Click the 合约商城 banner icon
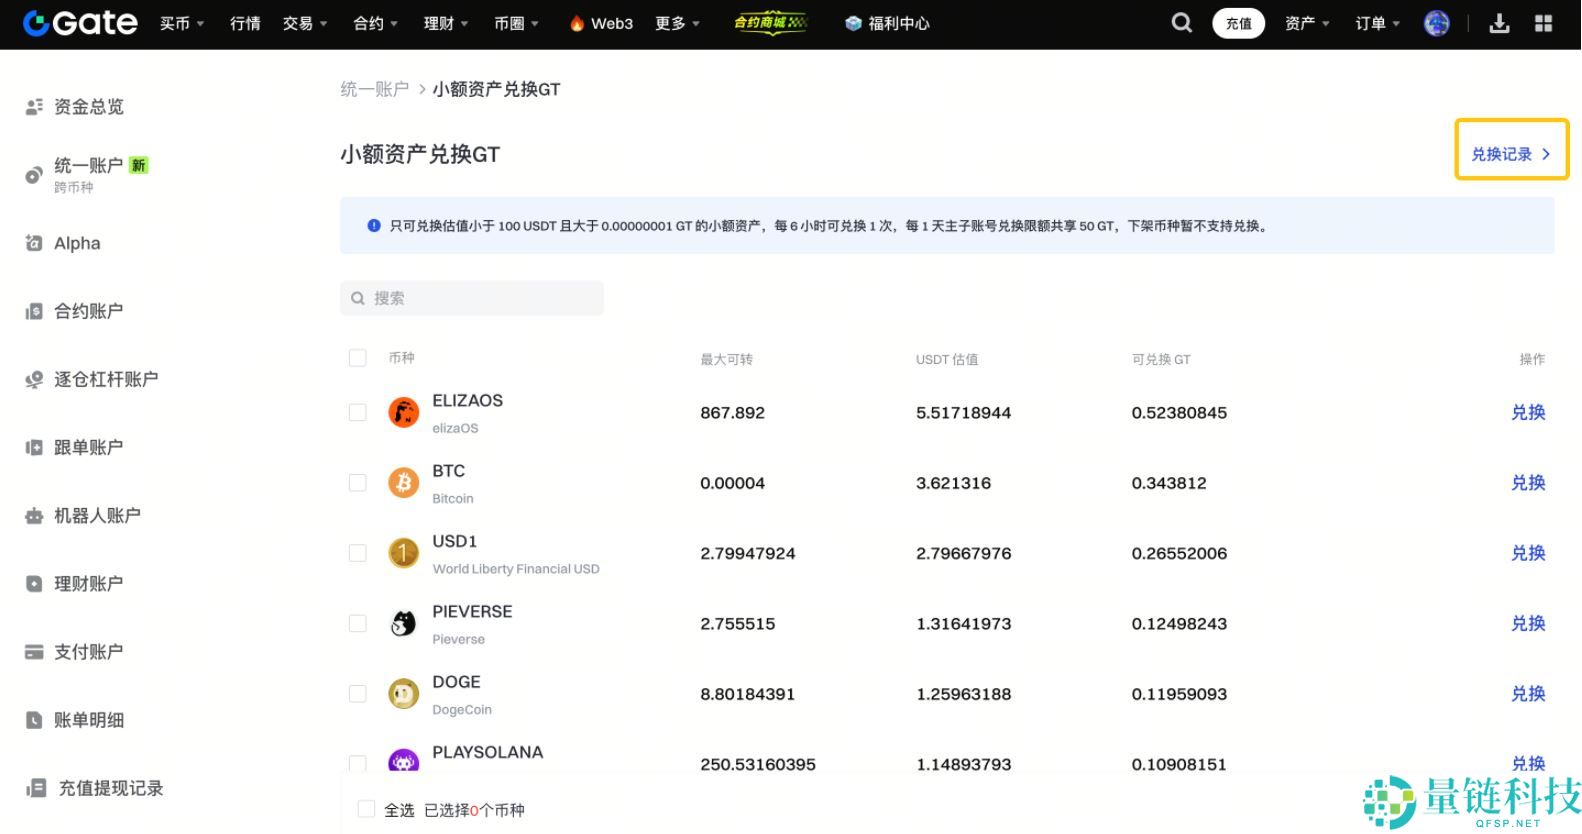Screen dimensions: 1582x834 770,23
